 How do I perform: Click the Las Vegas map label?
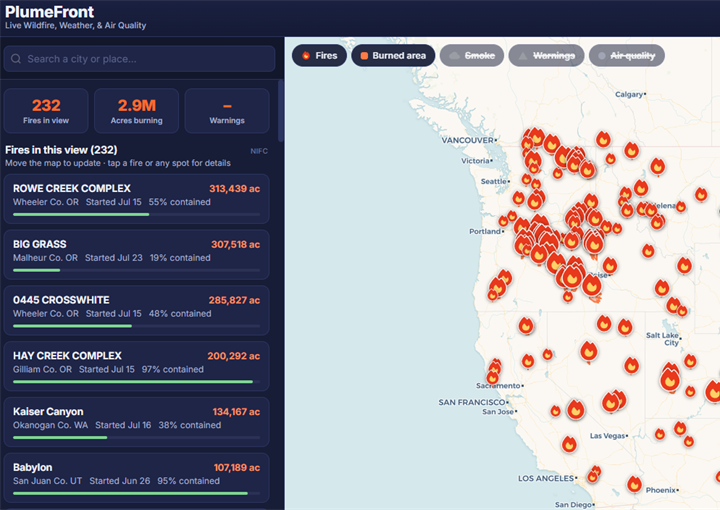point(608,436)
